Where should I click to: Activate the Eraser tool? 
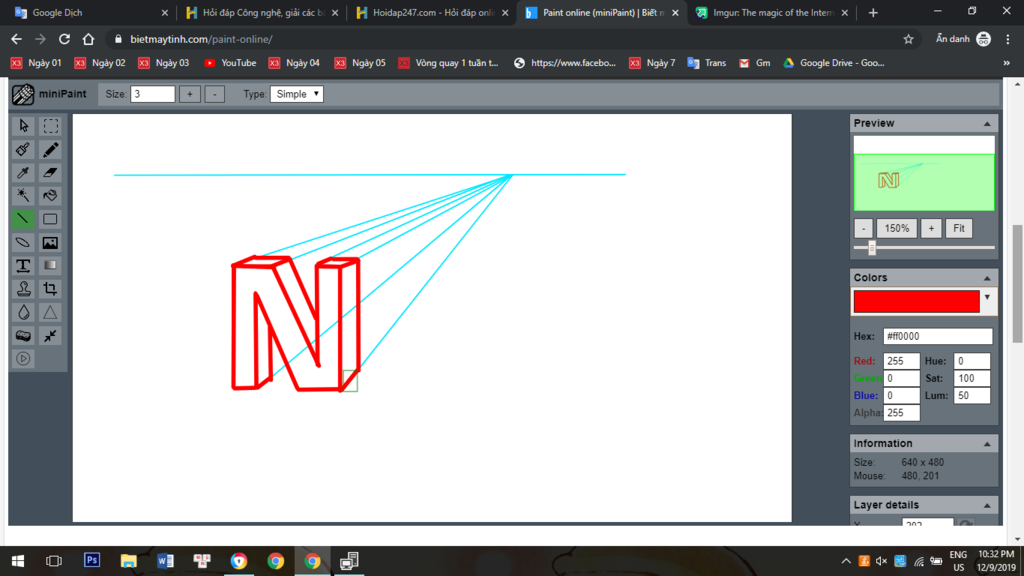[x=50, y=172]
